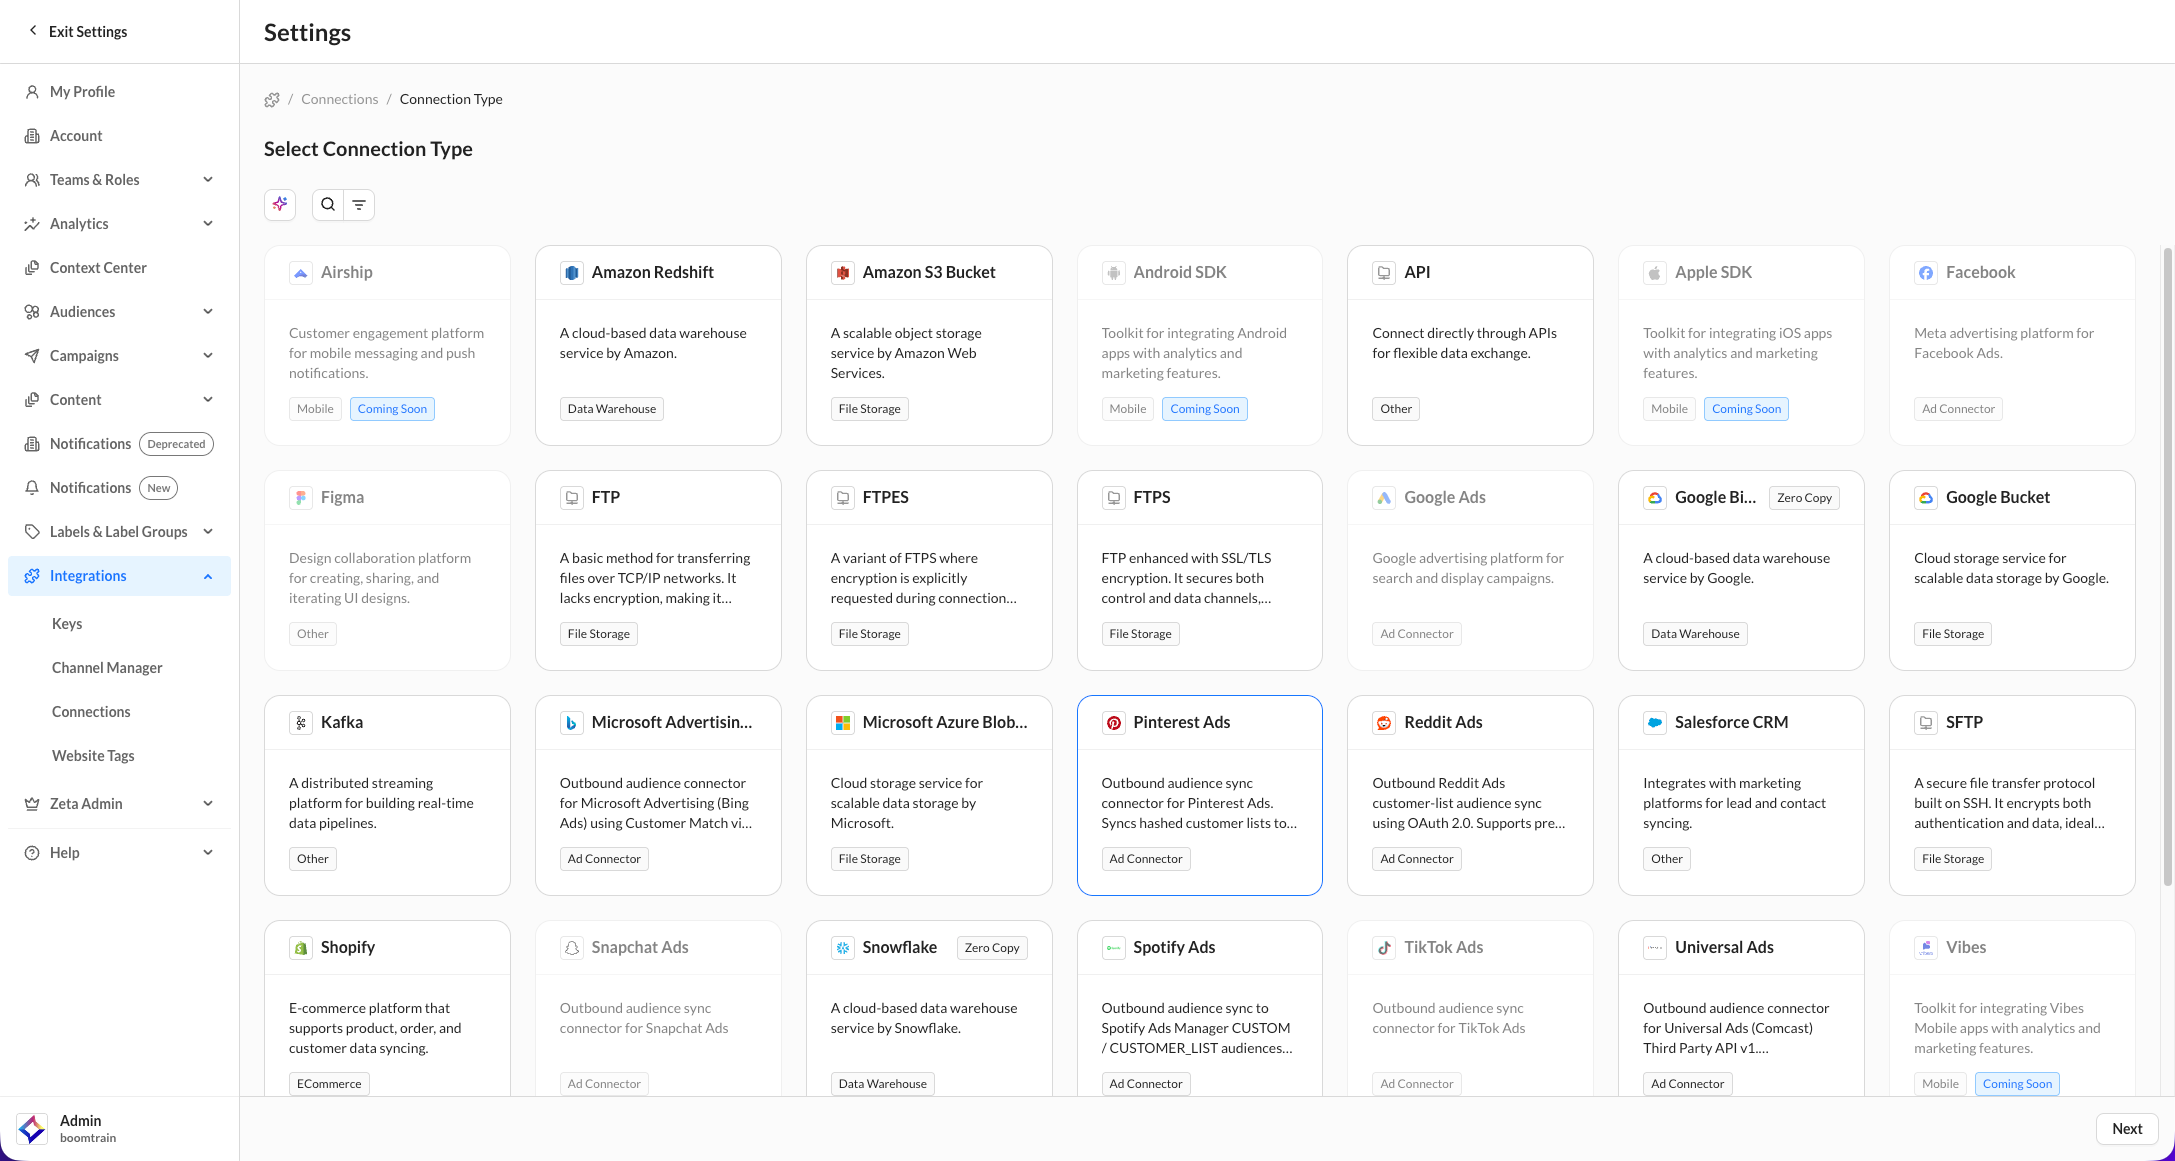
Task: Click the Zero Copy badge on Snowflake
Action: [992, 948]
